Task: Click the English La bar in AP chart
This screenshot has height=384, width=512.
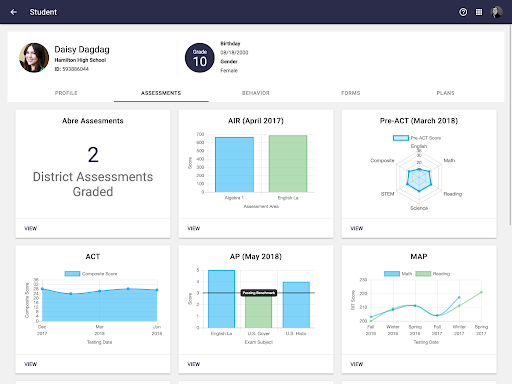Action: coord(221,299)
